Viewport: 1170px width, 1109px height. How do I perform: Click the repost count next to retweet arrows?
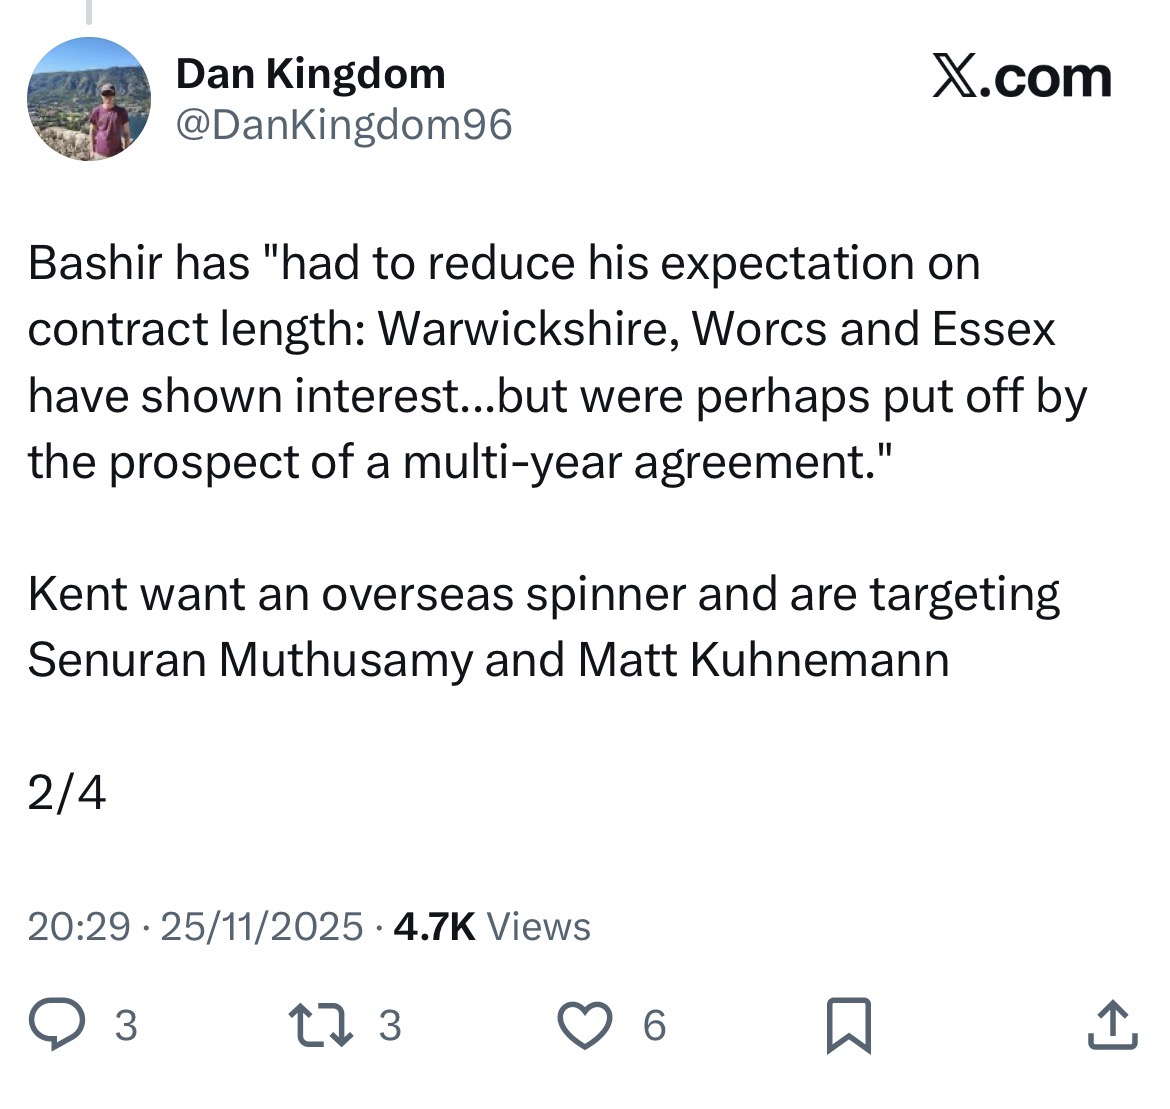click(x=390, y=1025)
